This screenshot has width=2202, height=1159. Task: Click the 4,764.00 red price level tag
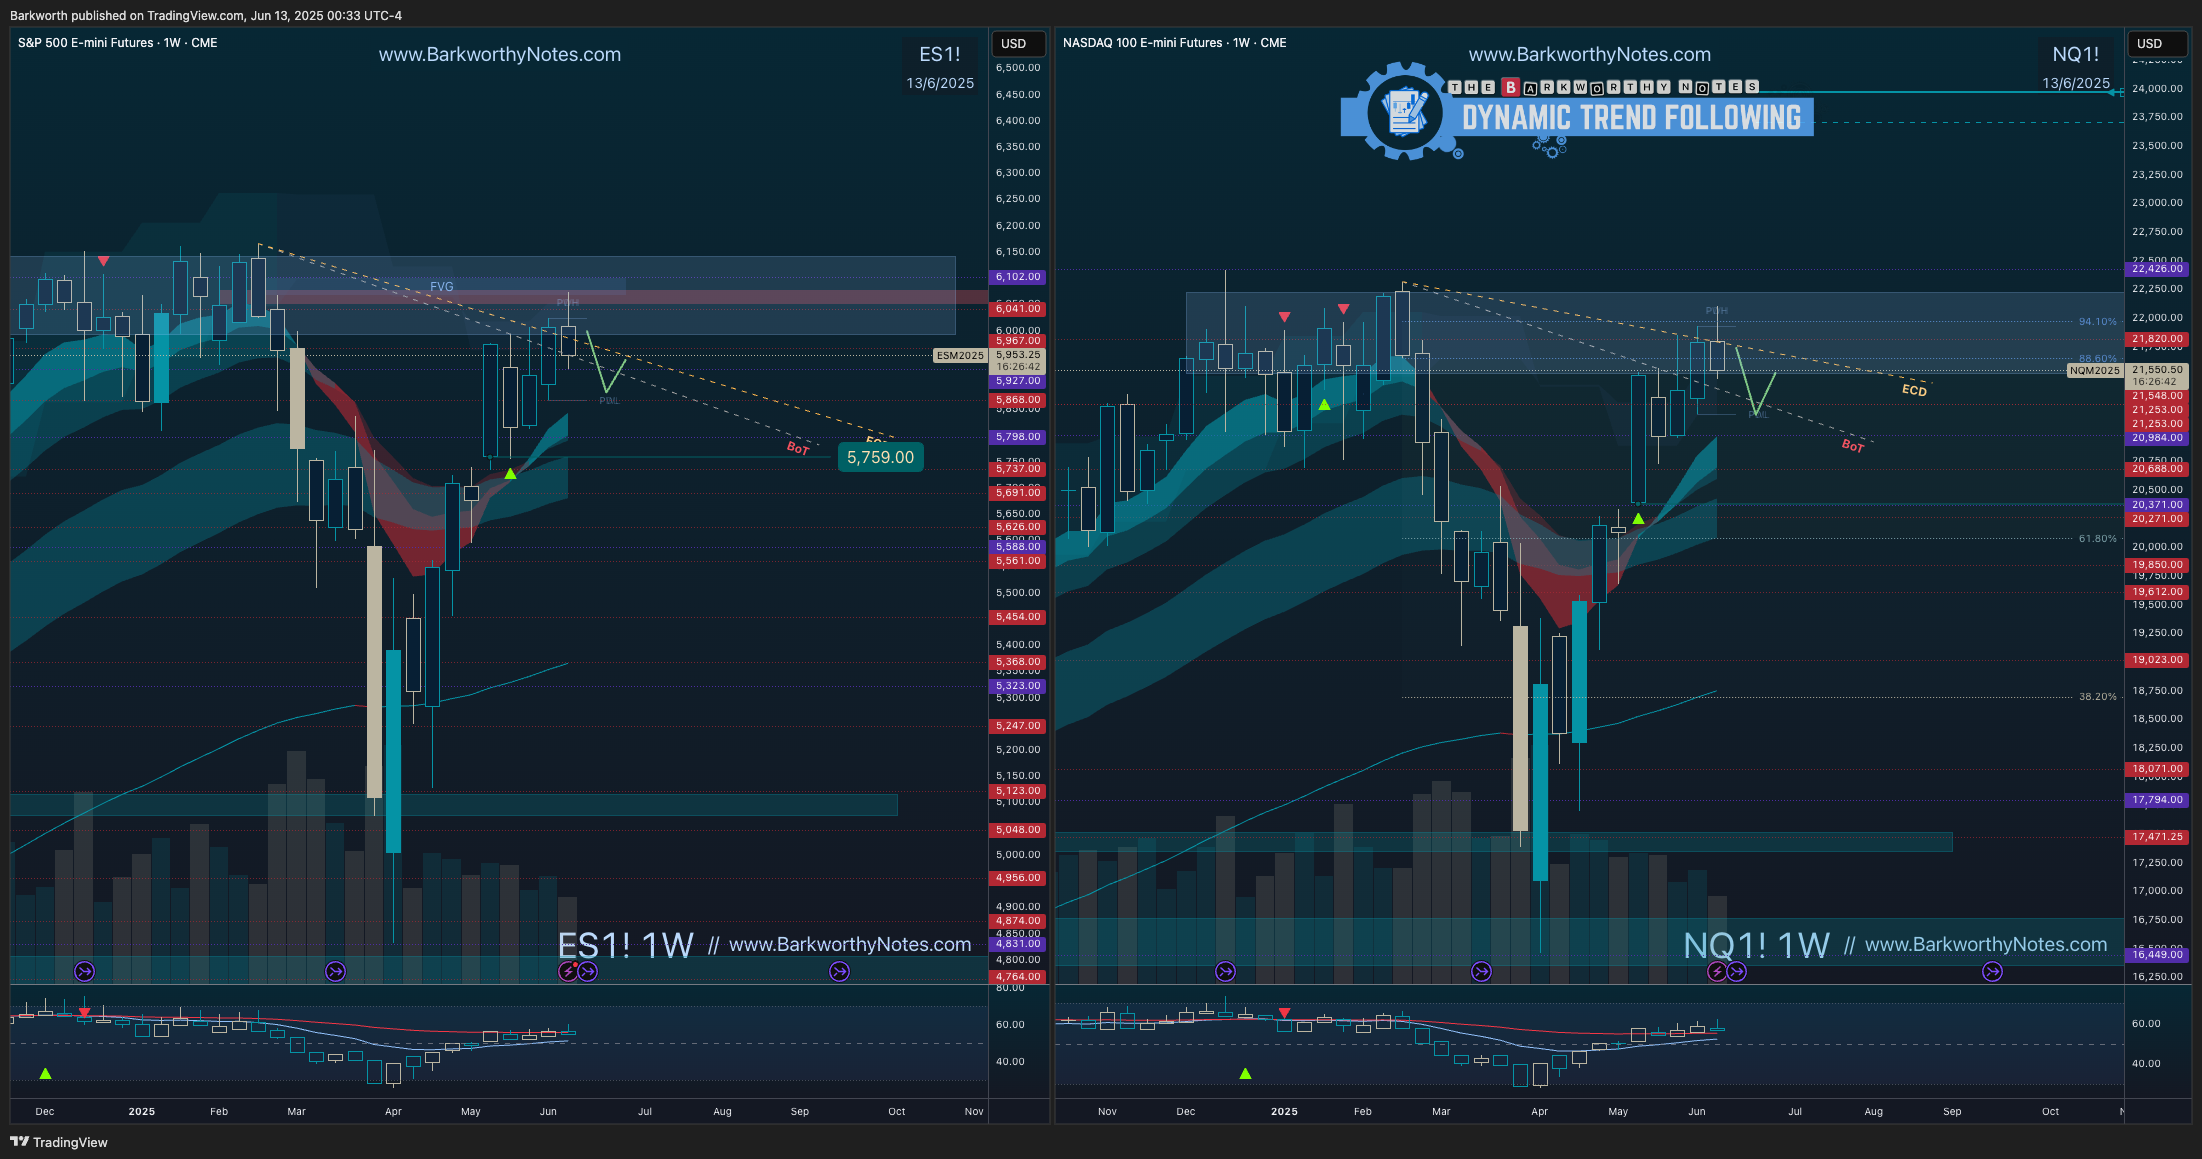click(x=1018, y=977)
